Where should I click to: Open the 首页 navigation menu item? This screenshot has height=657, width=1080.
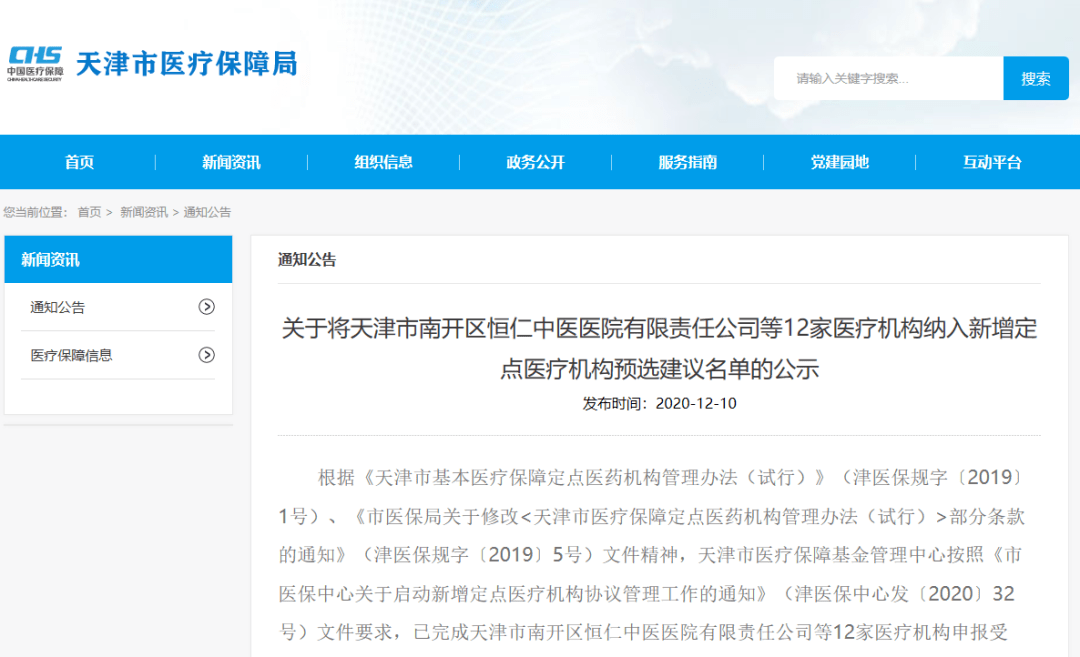tap(79, 162)
